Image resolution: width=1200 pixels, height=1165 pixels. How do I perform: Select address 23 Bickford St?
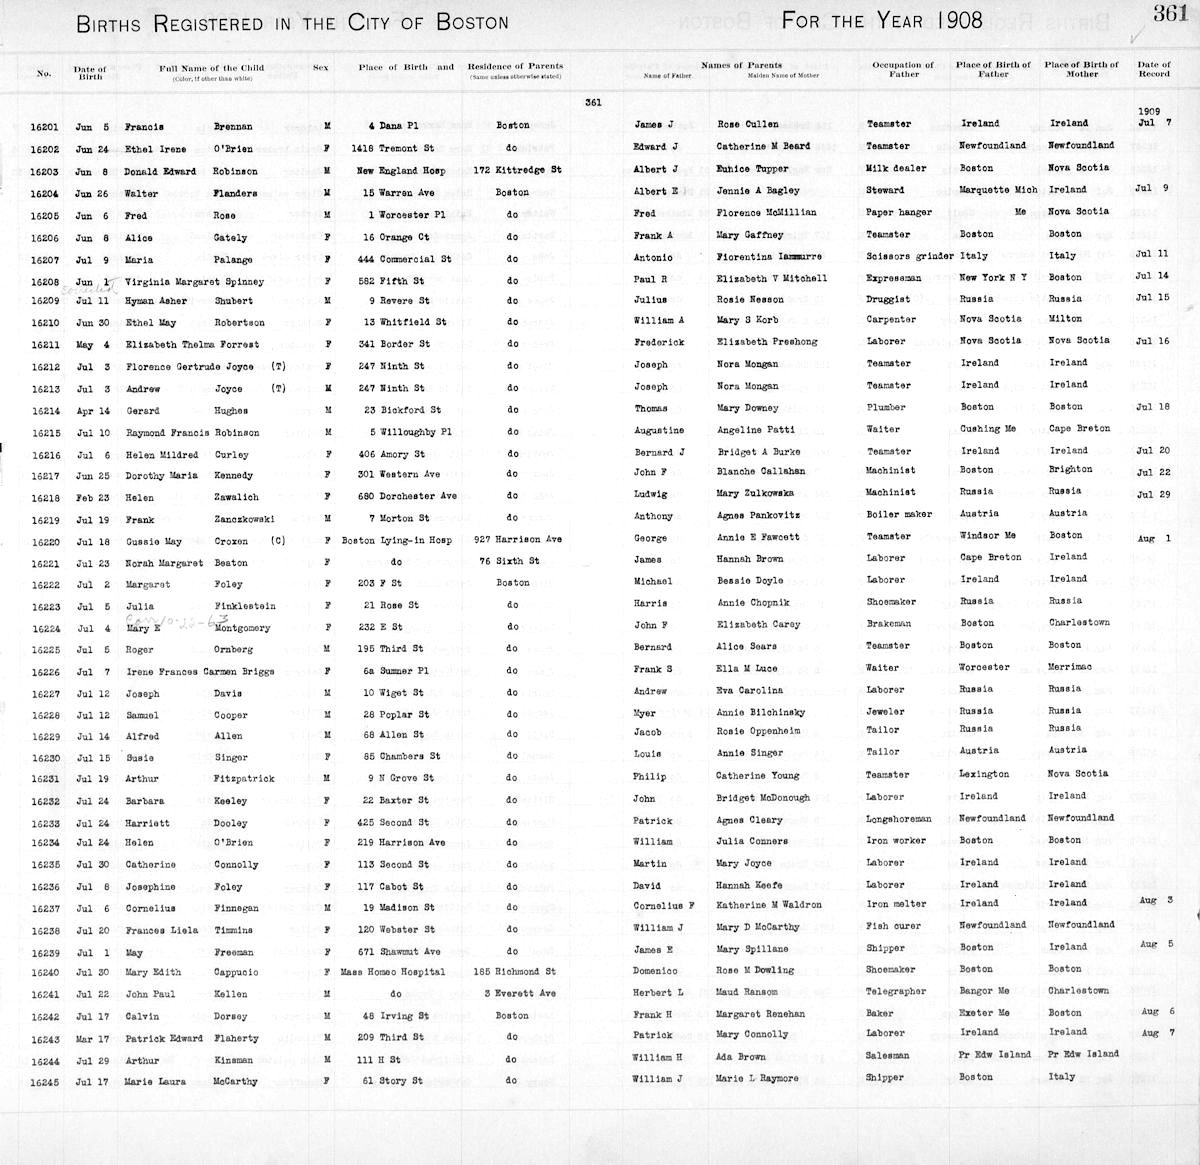[402, 410]
